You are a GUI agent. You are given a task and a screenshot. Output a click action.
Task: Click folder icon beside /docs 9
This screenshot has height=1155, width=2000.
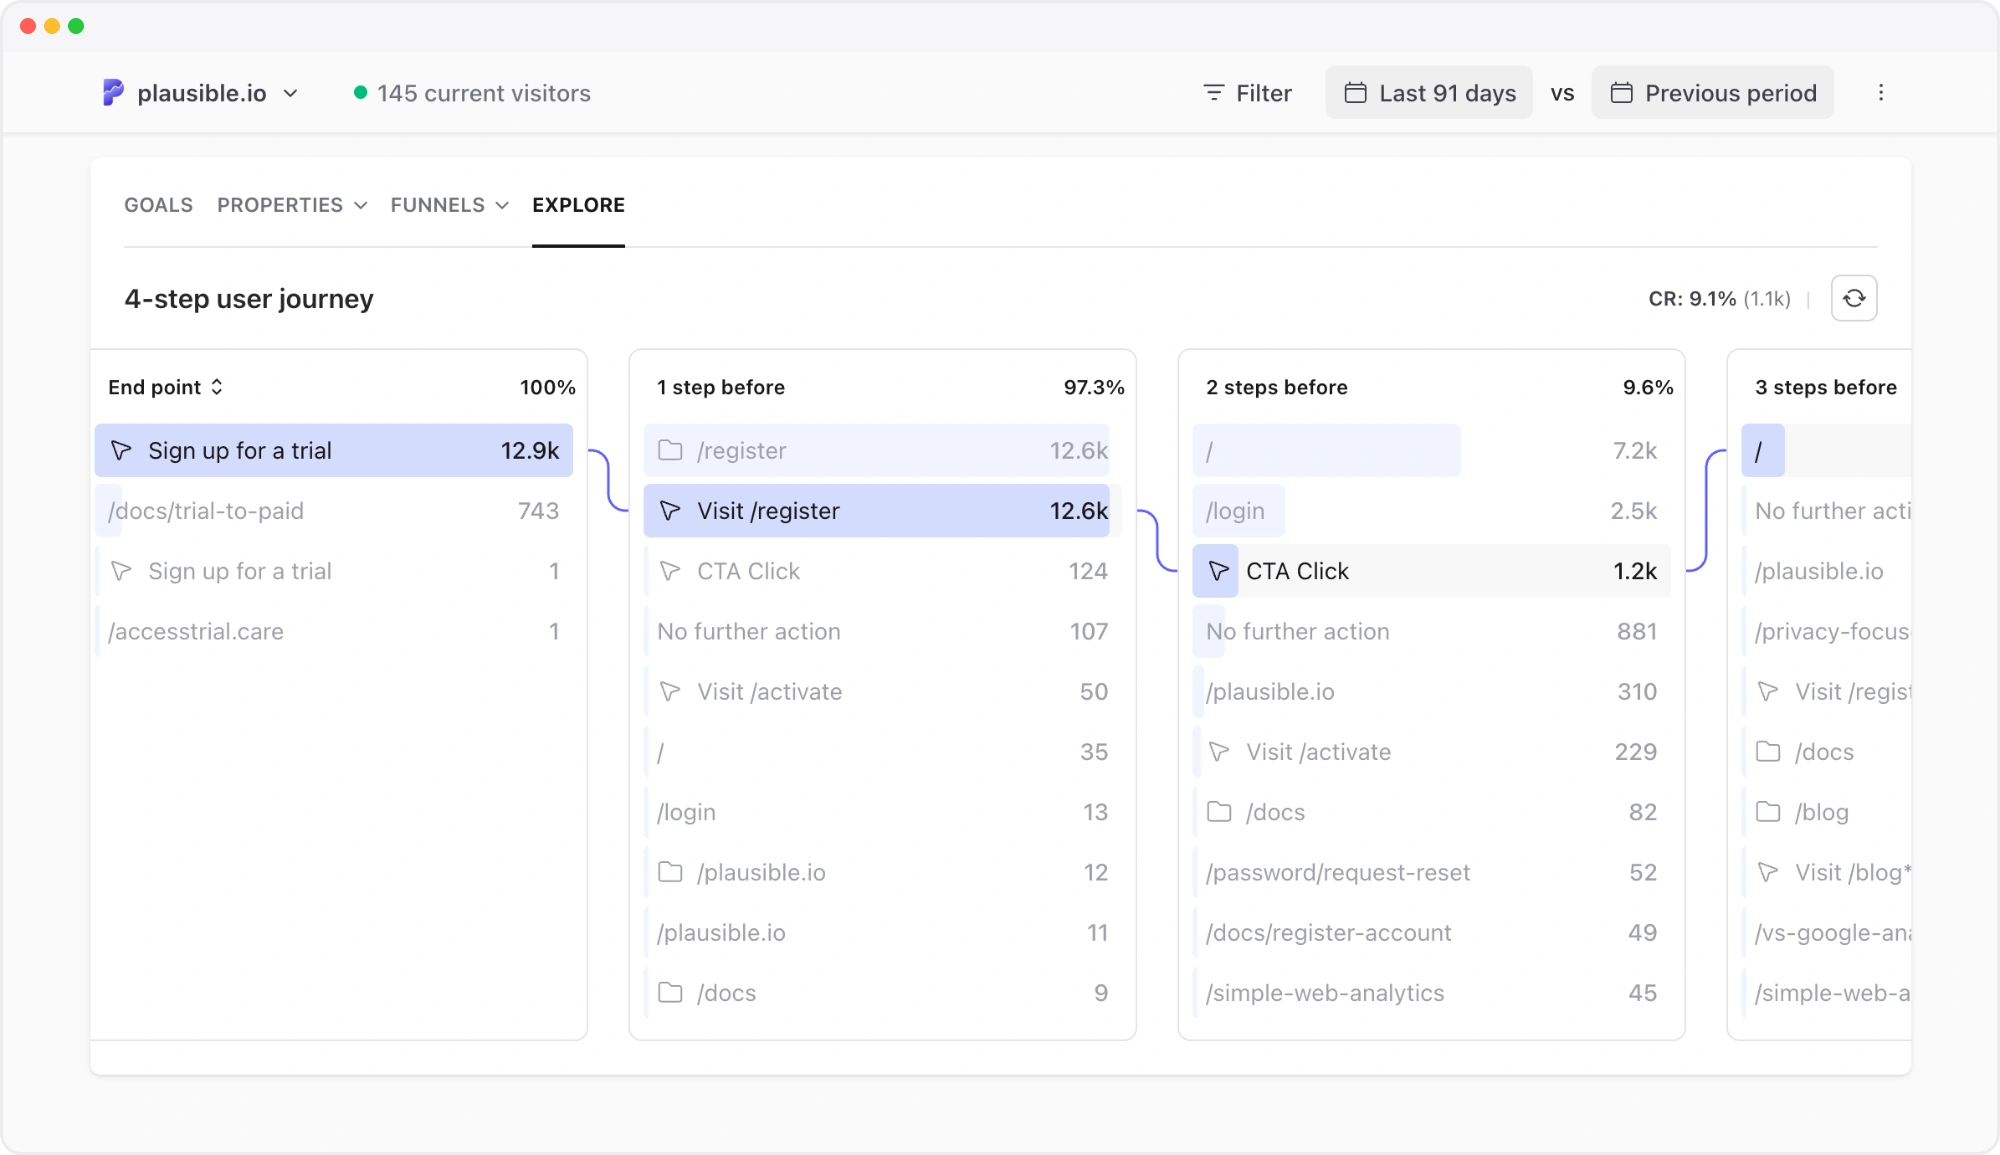coord(670,993)
